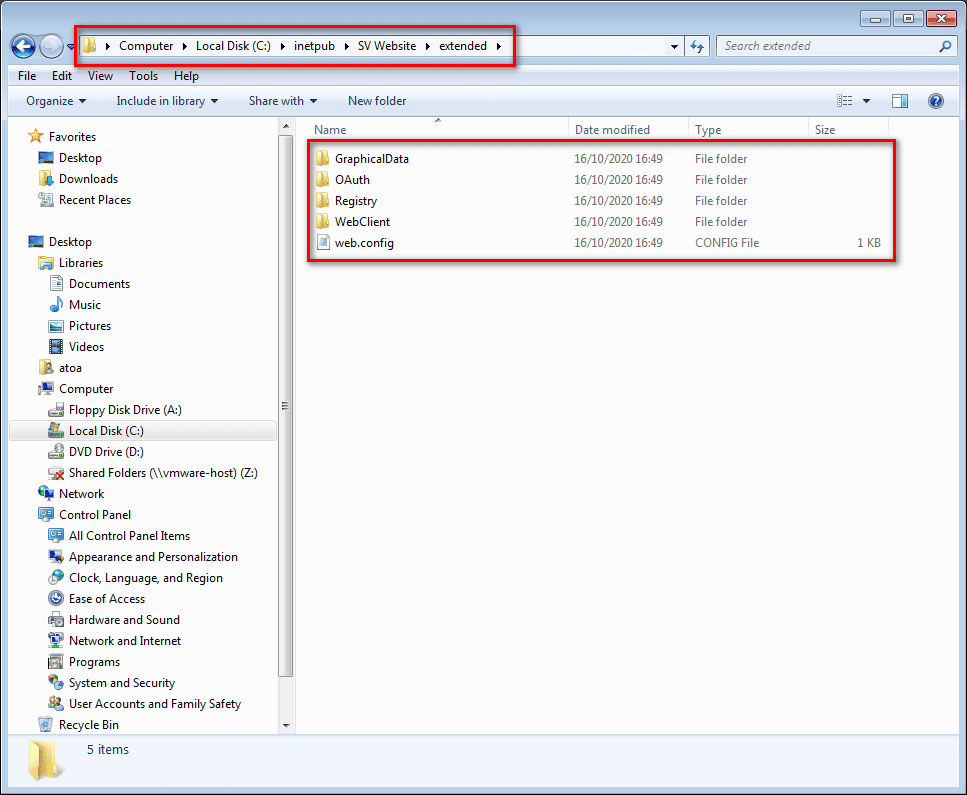Open the Organize dropdown menu

56,101
